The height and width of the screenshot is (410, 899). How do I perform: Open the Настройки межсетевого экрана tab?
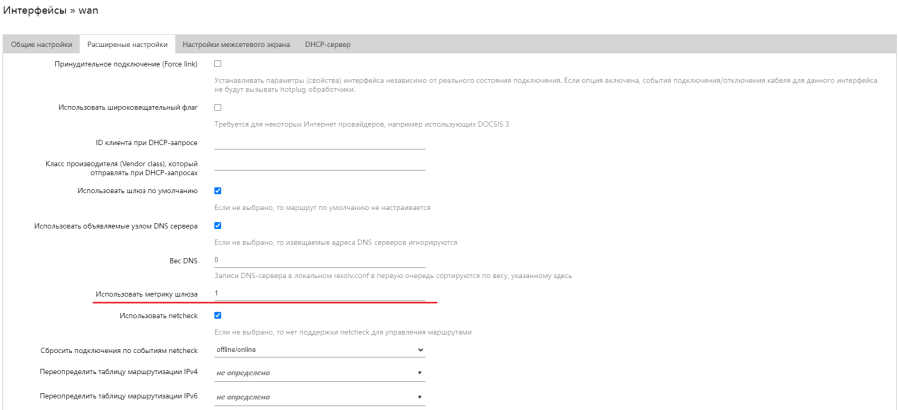pyautogui.click(x=236, y=45)
